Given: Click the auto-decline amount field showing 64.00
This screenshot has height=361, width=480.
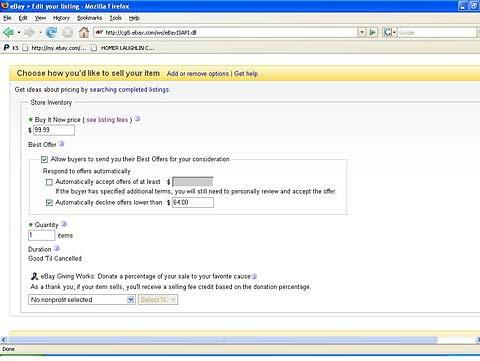Looking at the screenshot, I should pos(193,202).
